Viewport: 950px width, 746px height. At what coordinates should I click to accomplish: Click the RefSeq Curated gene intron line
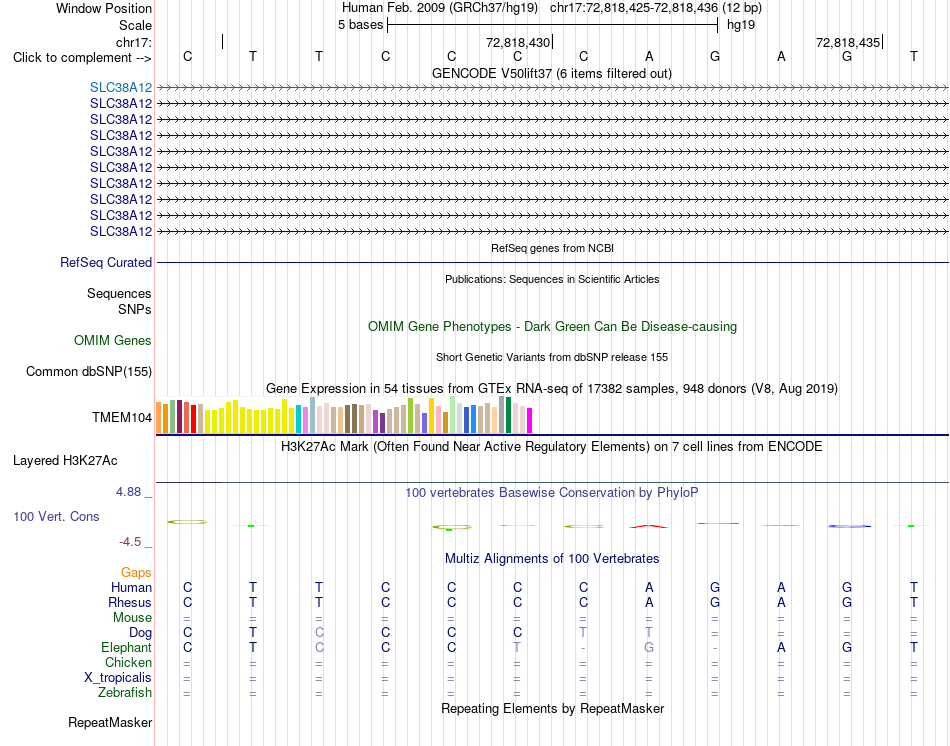(552, 262)
